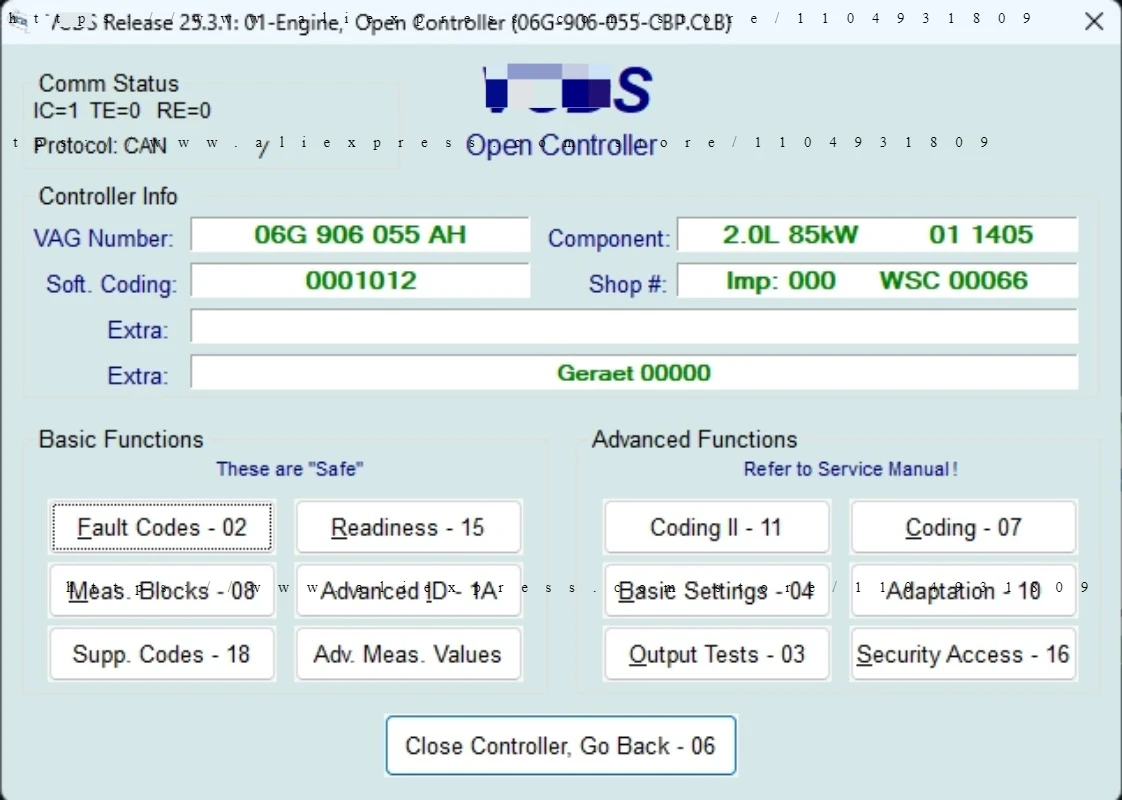Click Adv. Meas. Values button

coord(409,654)
